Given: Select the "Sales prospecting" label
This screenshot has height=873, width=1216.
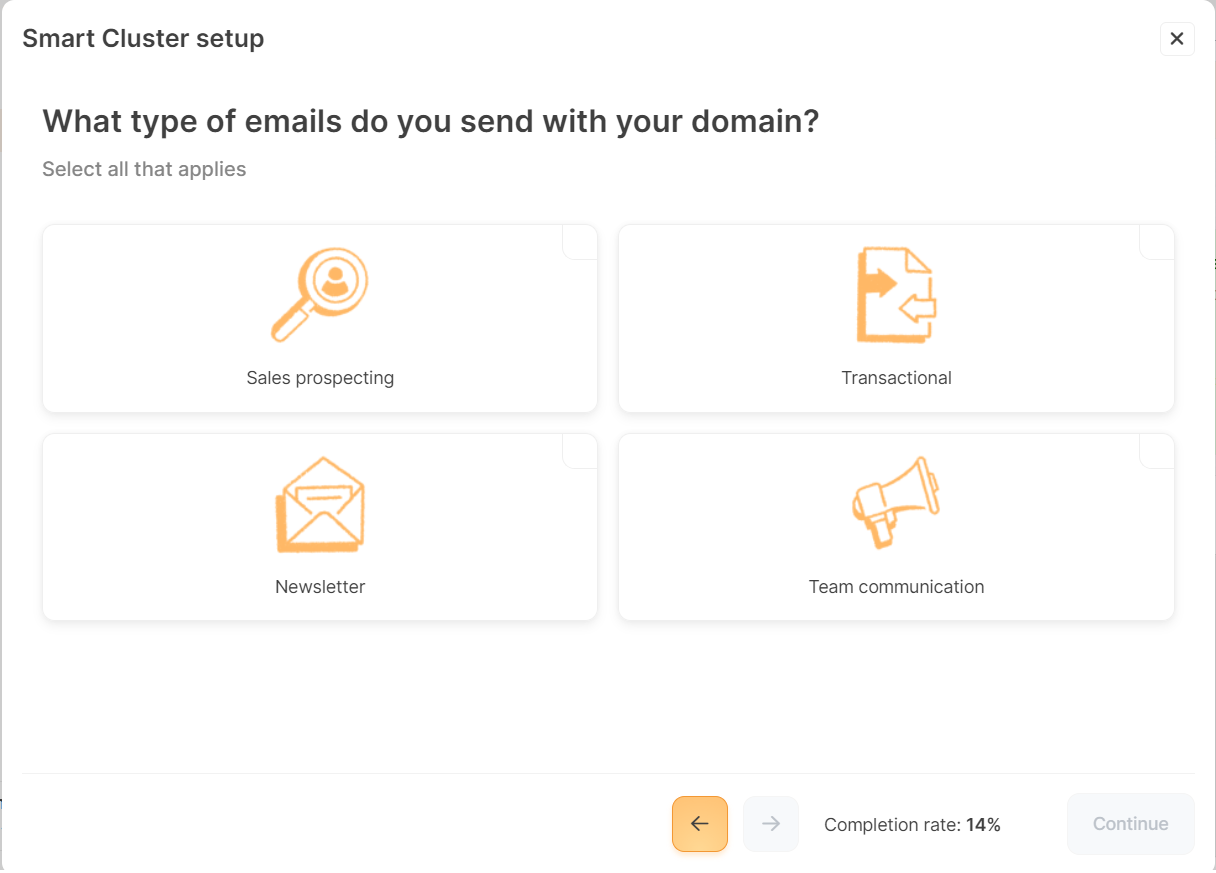Looking at the screenshot, I should coord(320,378).
